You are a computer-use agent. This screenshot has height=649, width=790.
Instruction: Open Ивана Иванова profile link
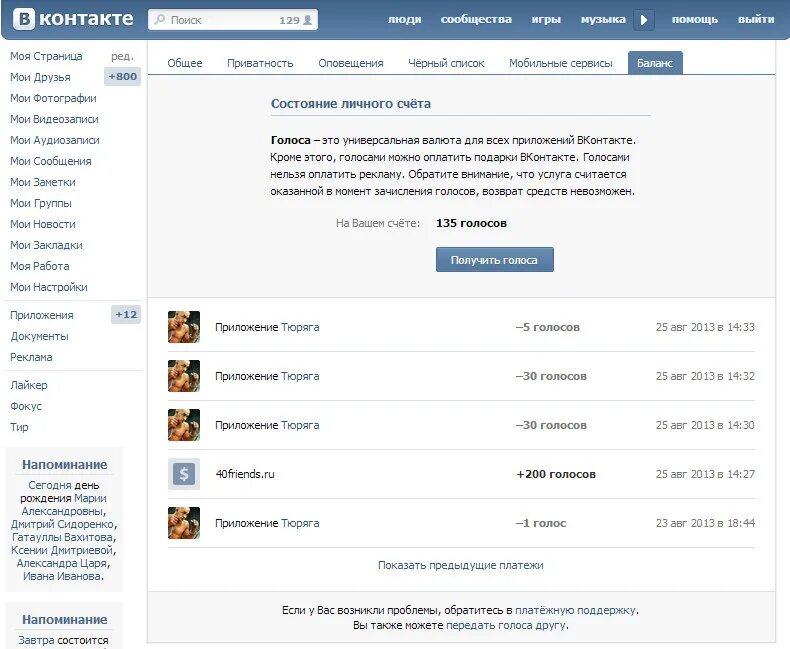click(62, 576)
